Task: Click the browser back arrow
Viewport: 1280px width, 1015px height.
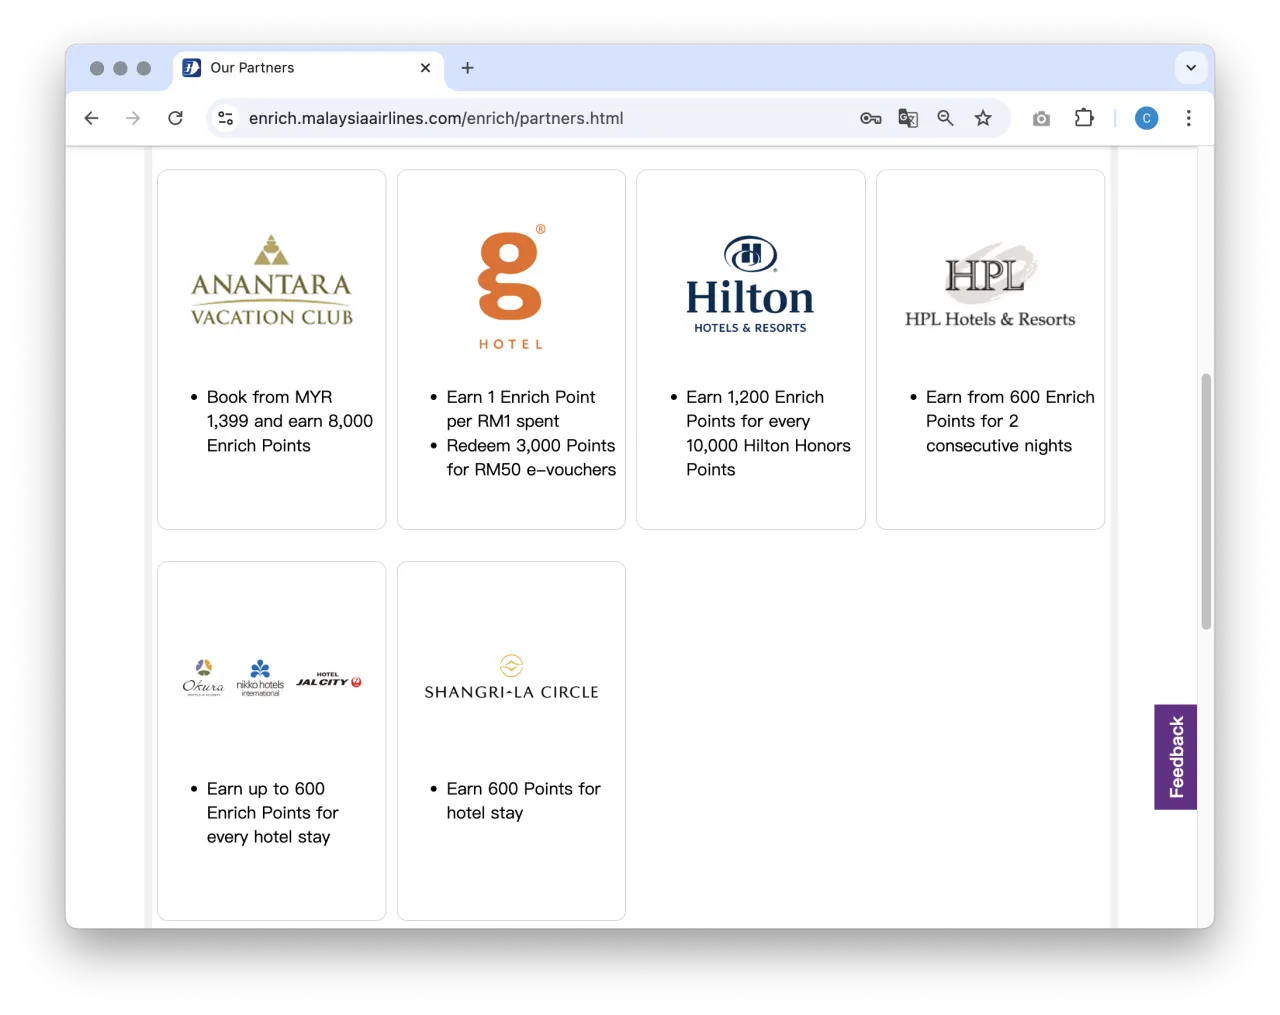Action: coord(92,118)
